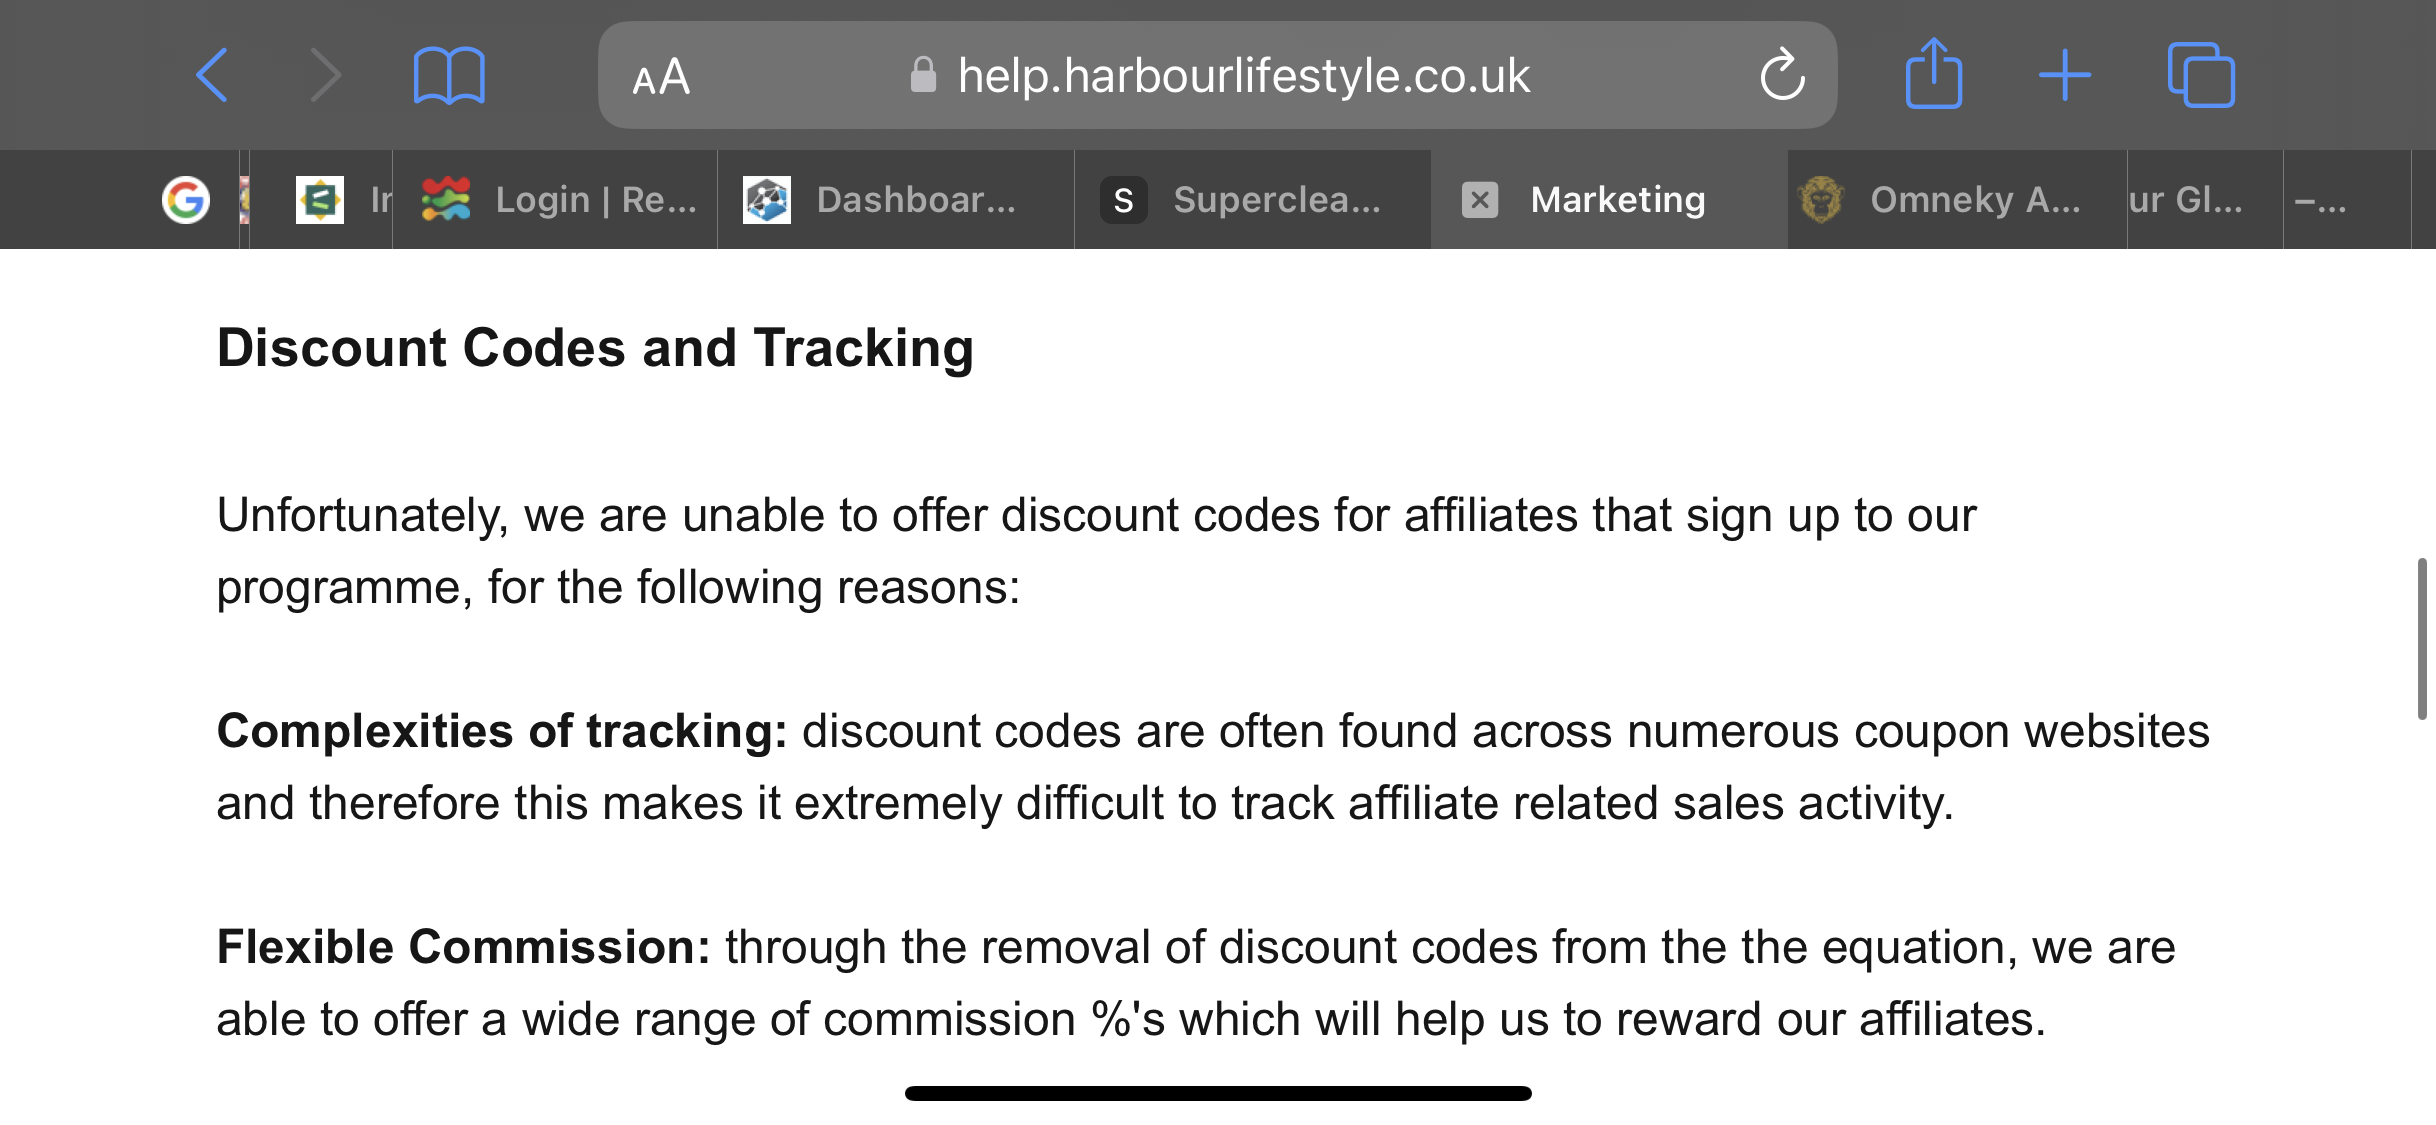Show all tabs overview icon
The width and height of the screenshot is (2436, 1125).
[x=2201, y=75]
